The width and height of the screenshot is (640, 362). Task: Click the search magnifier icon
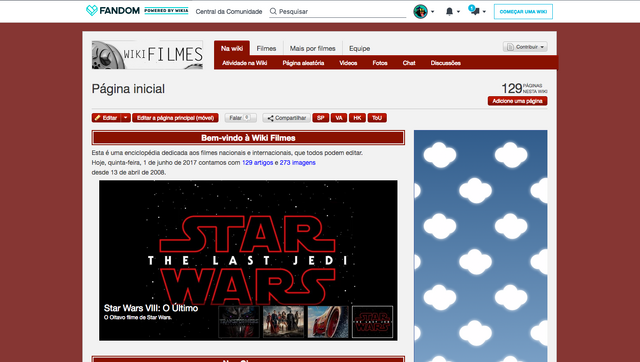pyautogui.click(x=273, y=11)
